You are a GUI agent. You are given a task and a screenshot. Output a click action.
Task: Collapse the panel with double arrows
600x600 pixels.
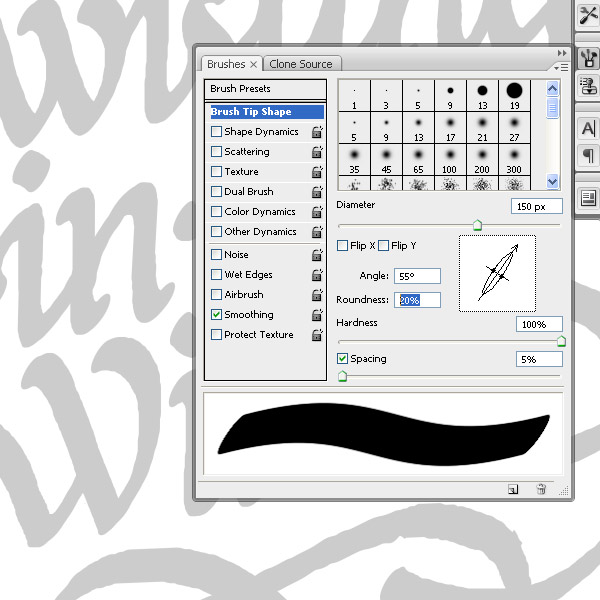point(562,53)
